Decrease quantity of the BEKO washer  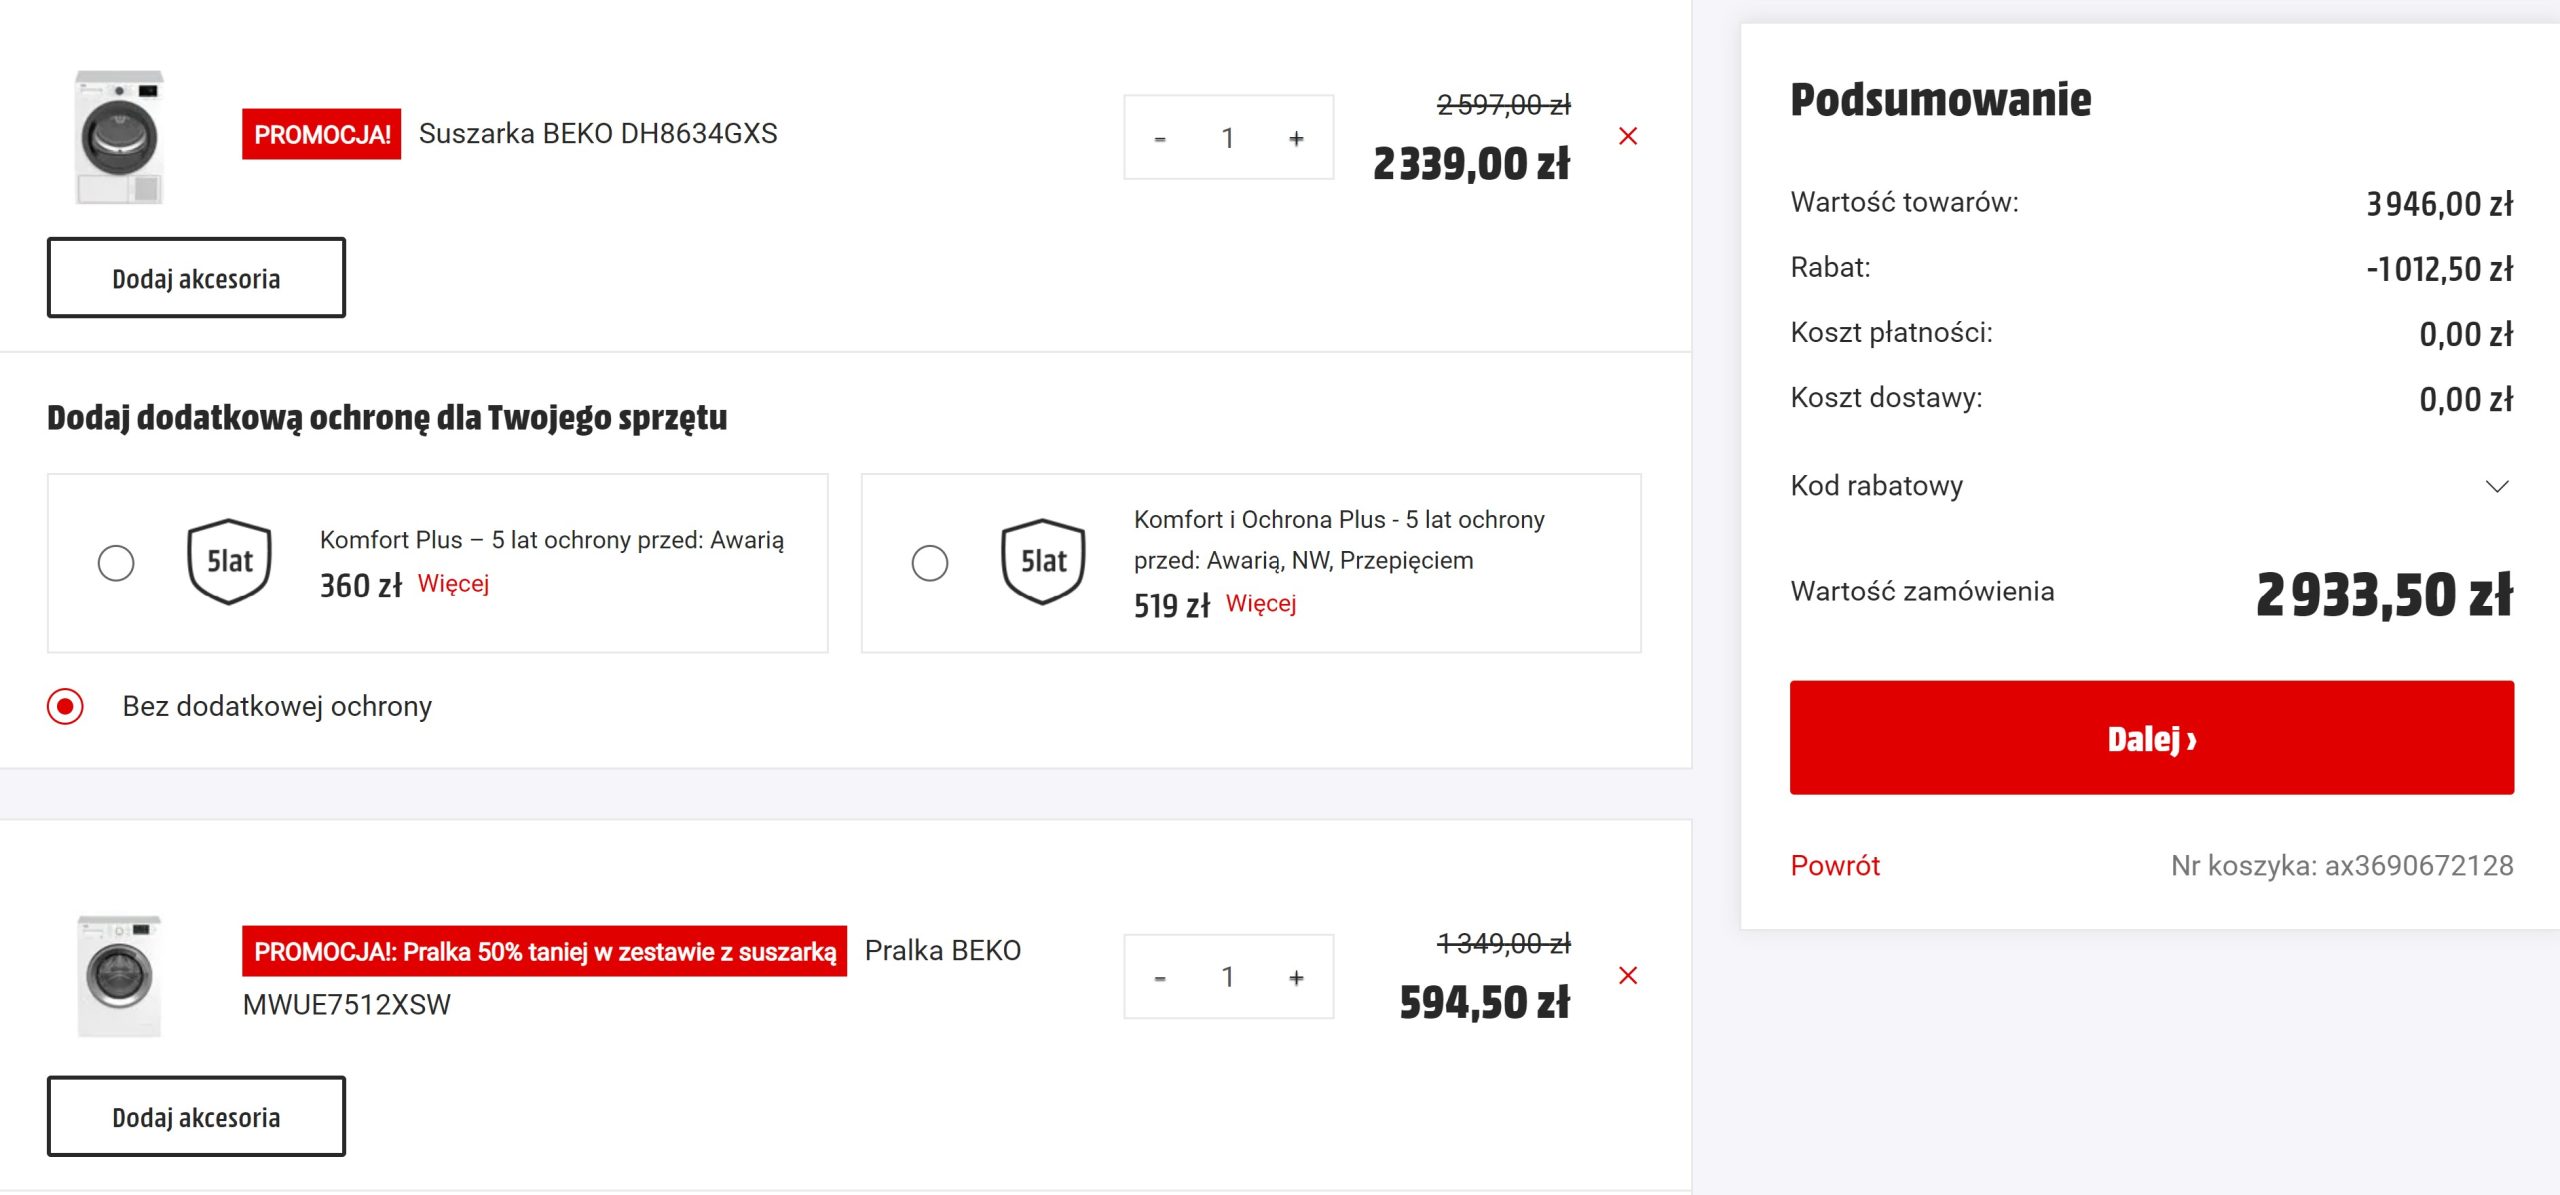tap(1160, 976)
